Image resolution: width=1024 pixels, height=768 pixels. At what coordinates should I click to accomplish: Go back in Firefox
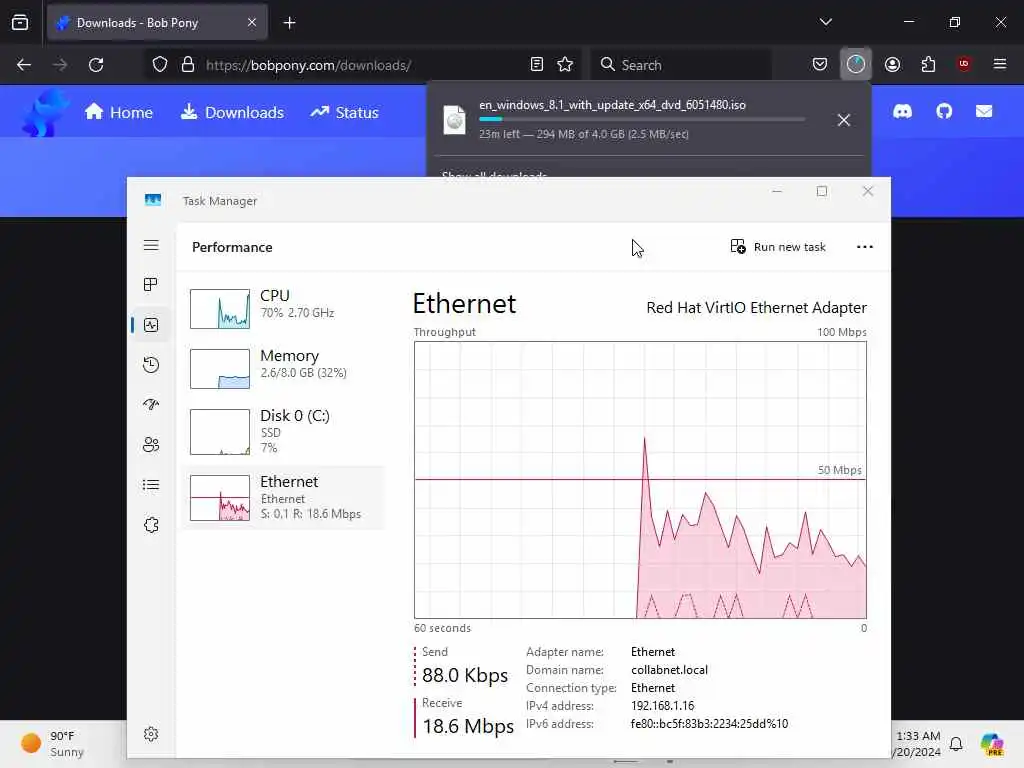[x=24, y=65]
